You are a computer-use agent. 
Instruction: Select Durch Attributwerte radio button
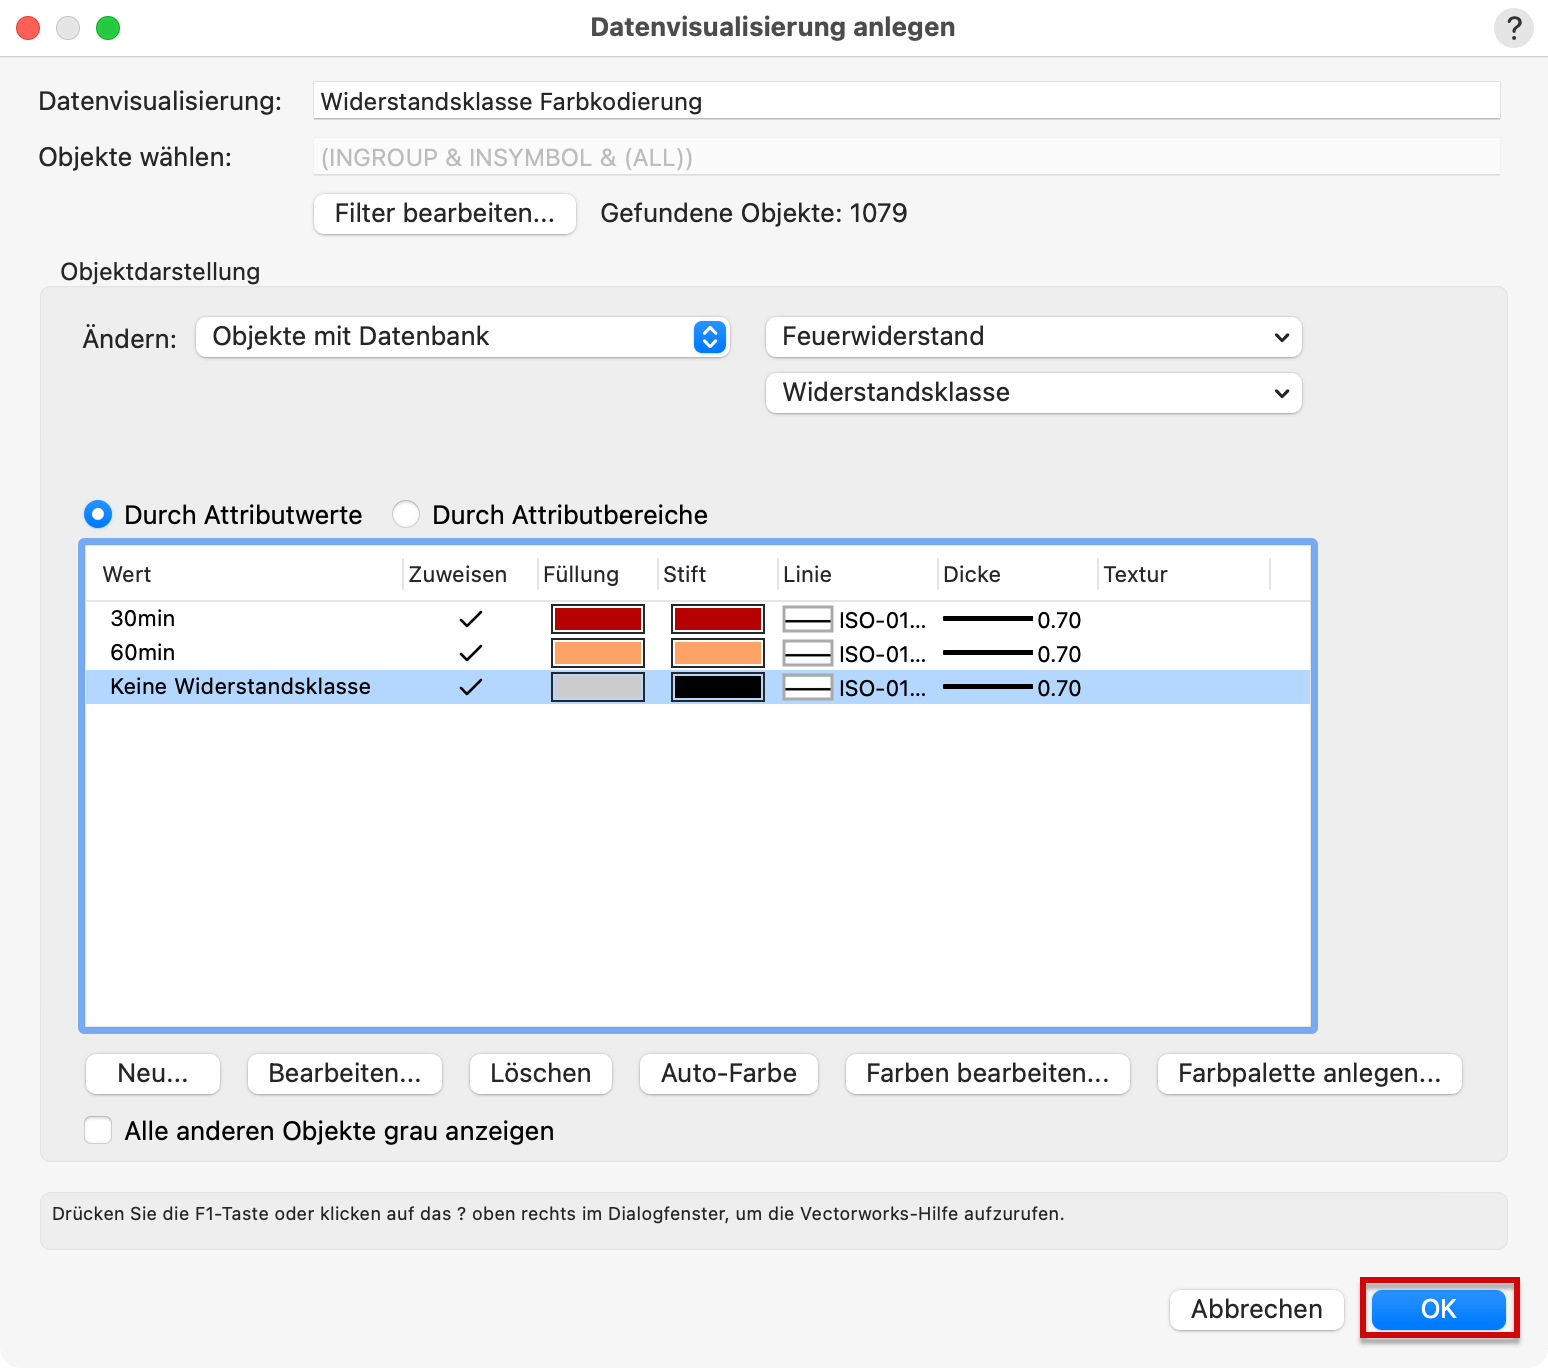pos(98,515)
